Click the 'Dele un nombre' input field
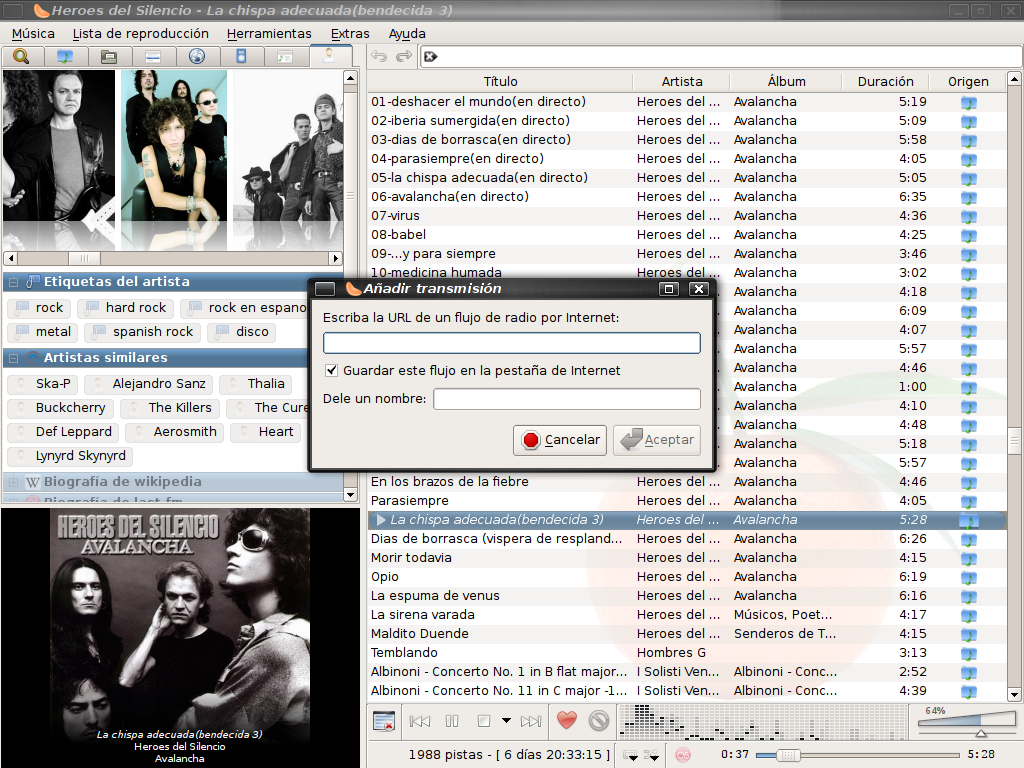This screenshot has width=1024, height=768. 567,399
